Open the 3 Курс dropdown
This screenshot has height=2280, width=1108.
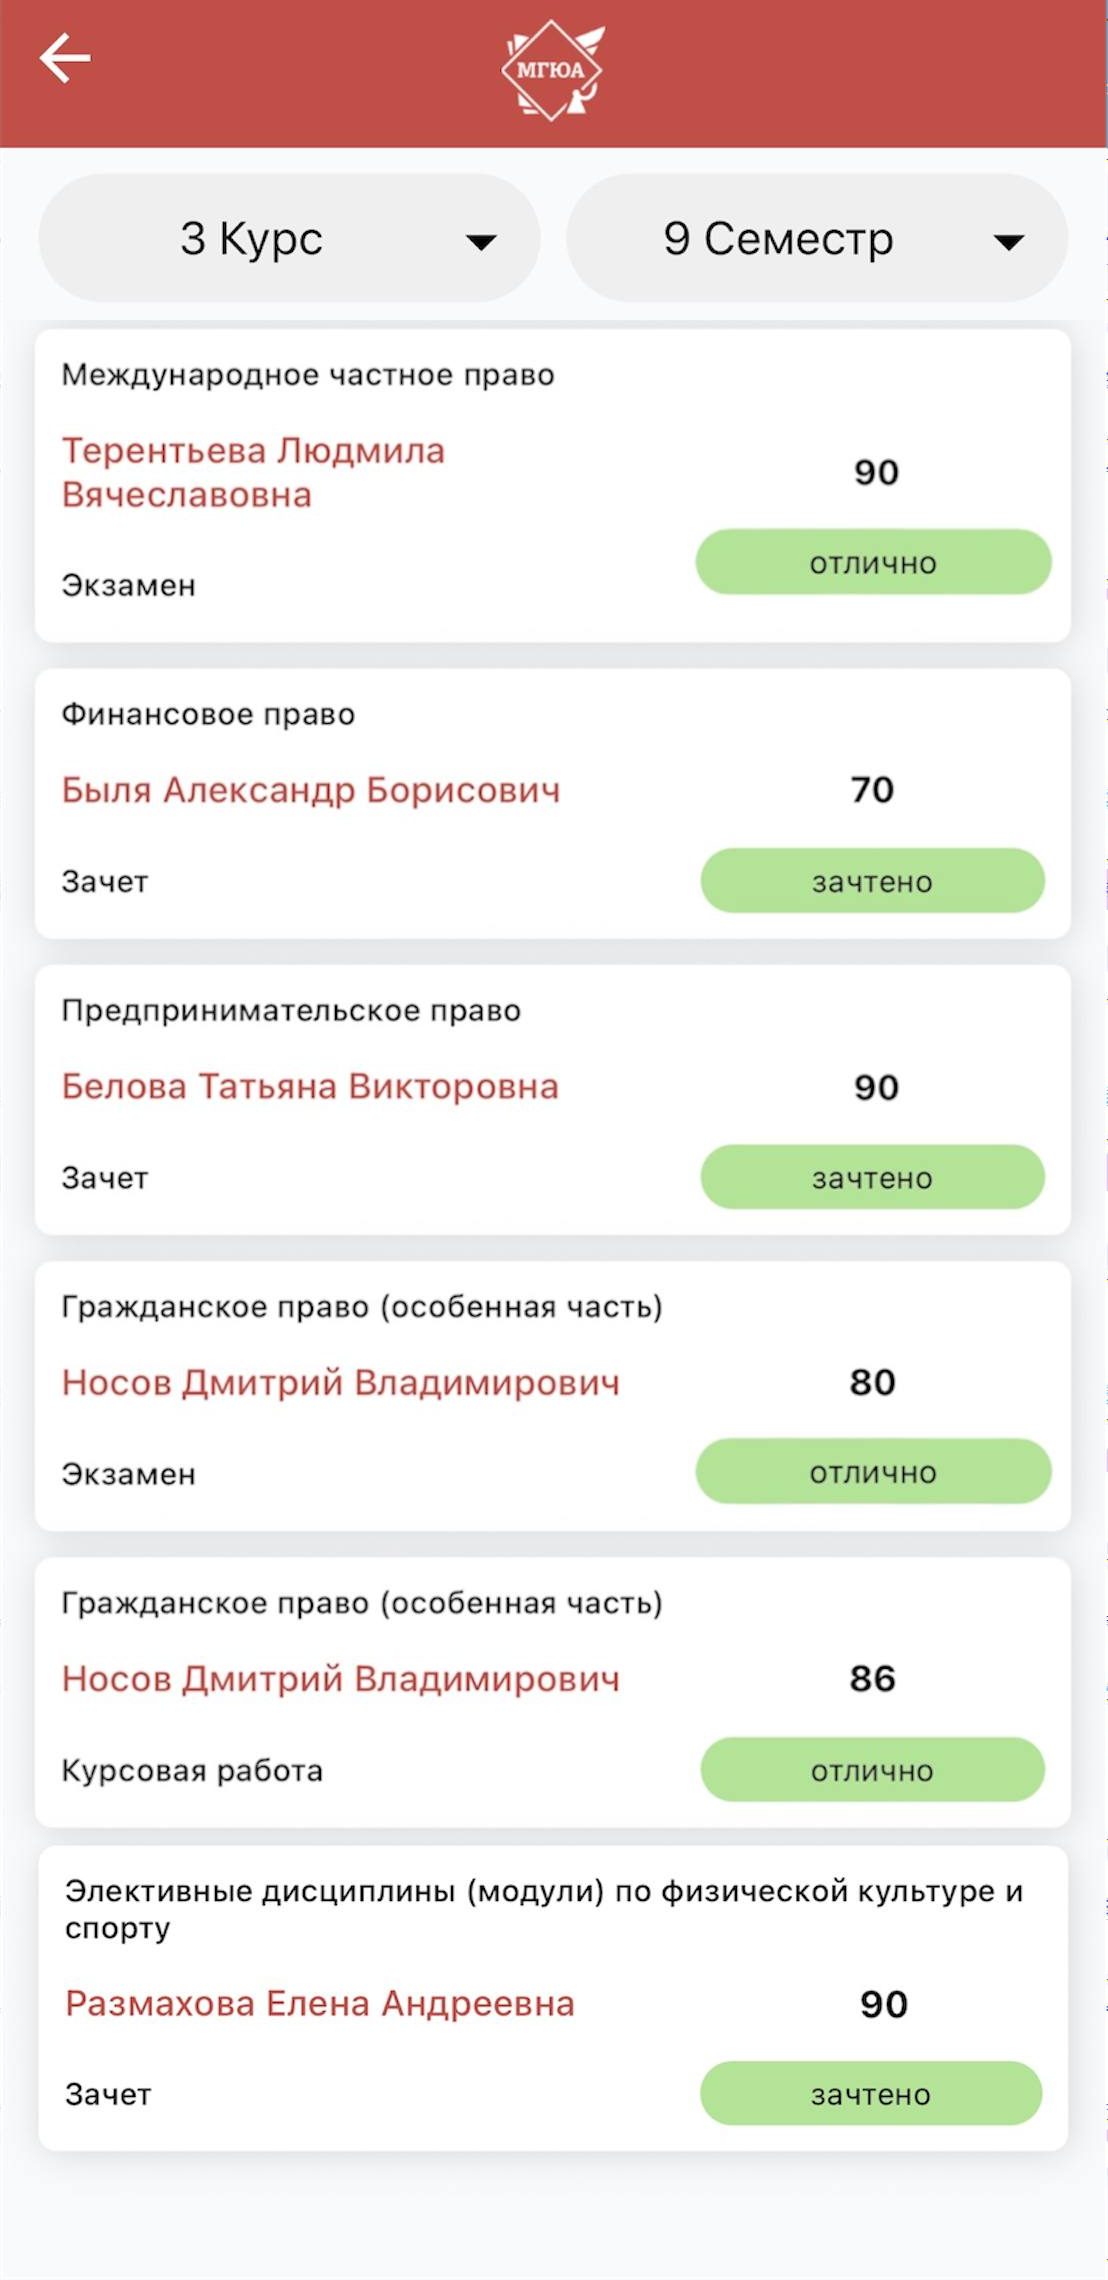pyautogui.click(x=289, y=238)
